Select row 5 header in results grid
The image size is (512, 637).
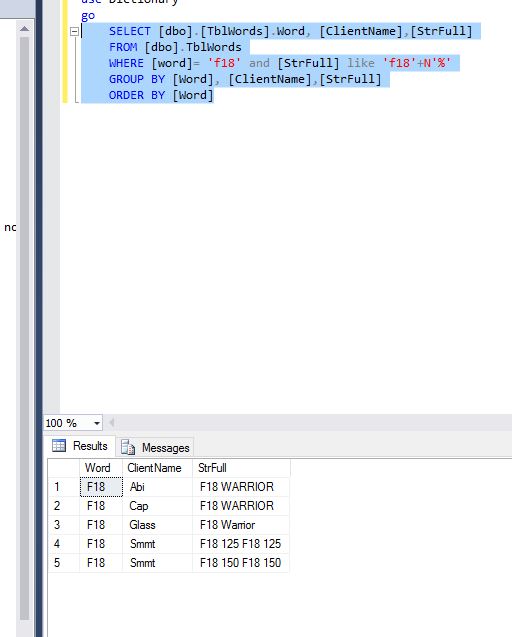pos(64,563)
